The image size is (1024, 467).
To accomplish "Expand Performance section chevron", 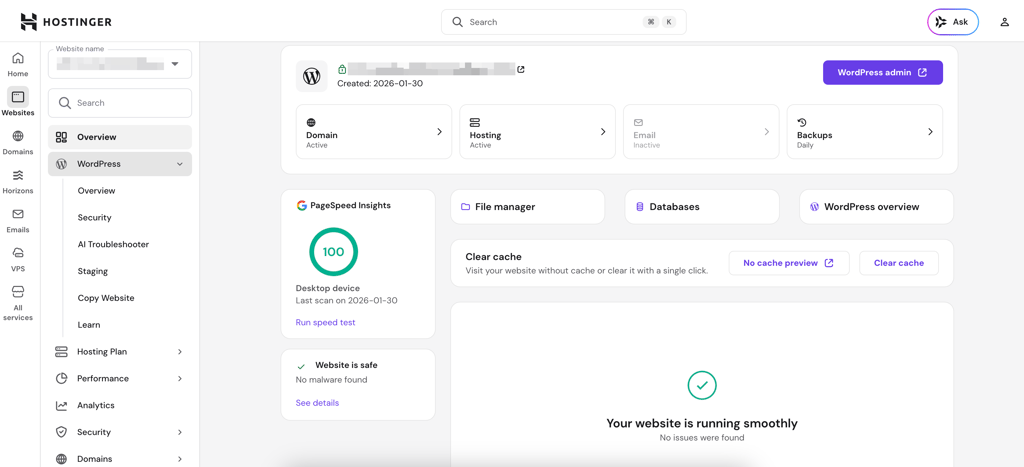I will click(x=180, y=378).
